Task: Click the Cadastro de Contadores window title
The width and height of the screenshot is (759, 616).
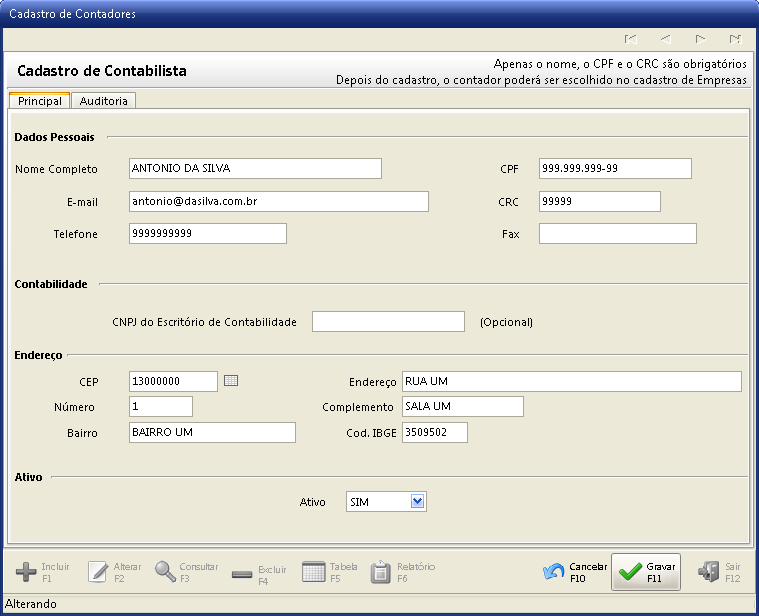Action: point(73,14)
